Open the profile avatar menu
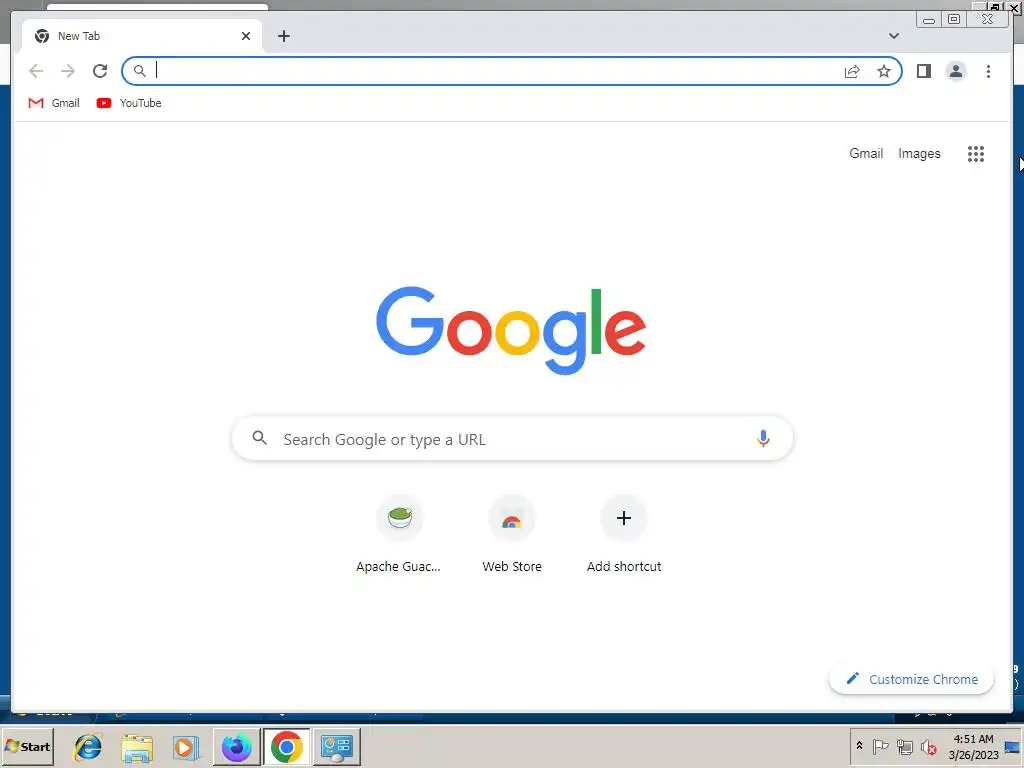This screenshot has width=1024, height=768. coord(955,71)
